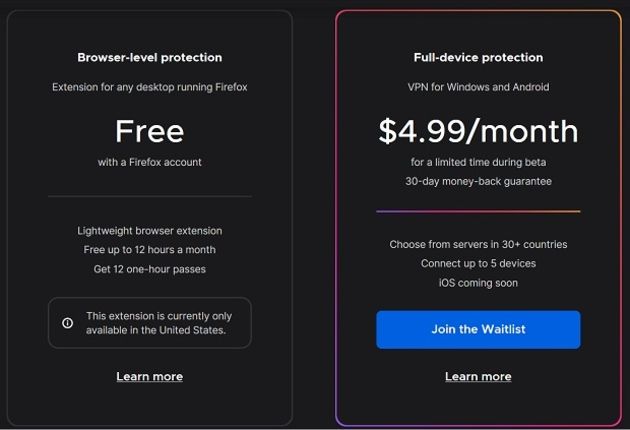630x430 pixels.
Task: Click 'Lightweight browser extension' feature line
Action: (149, 231)
